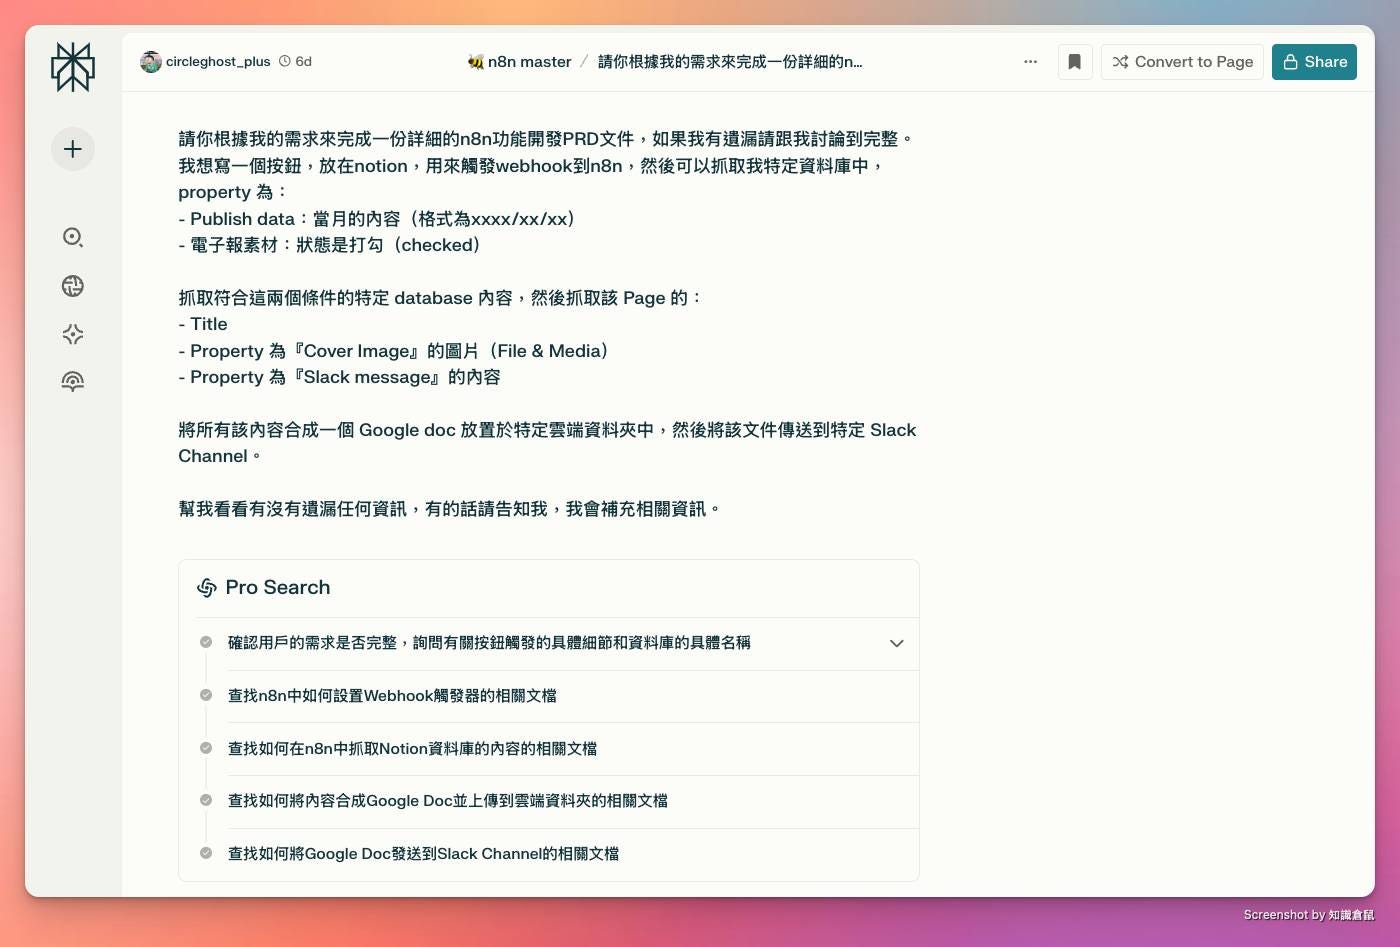1400x947 pixels.
Task: Select step 查找如何將Google Doc發送到Slack Channel
Action: pos(423,854)
